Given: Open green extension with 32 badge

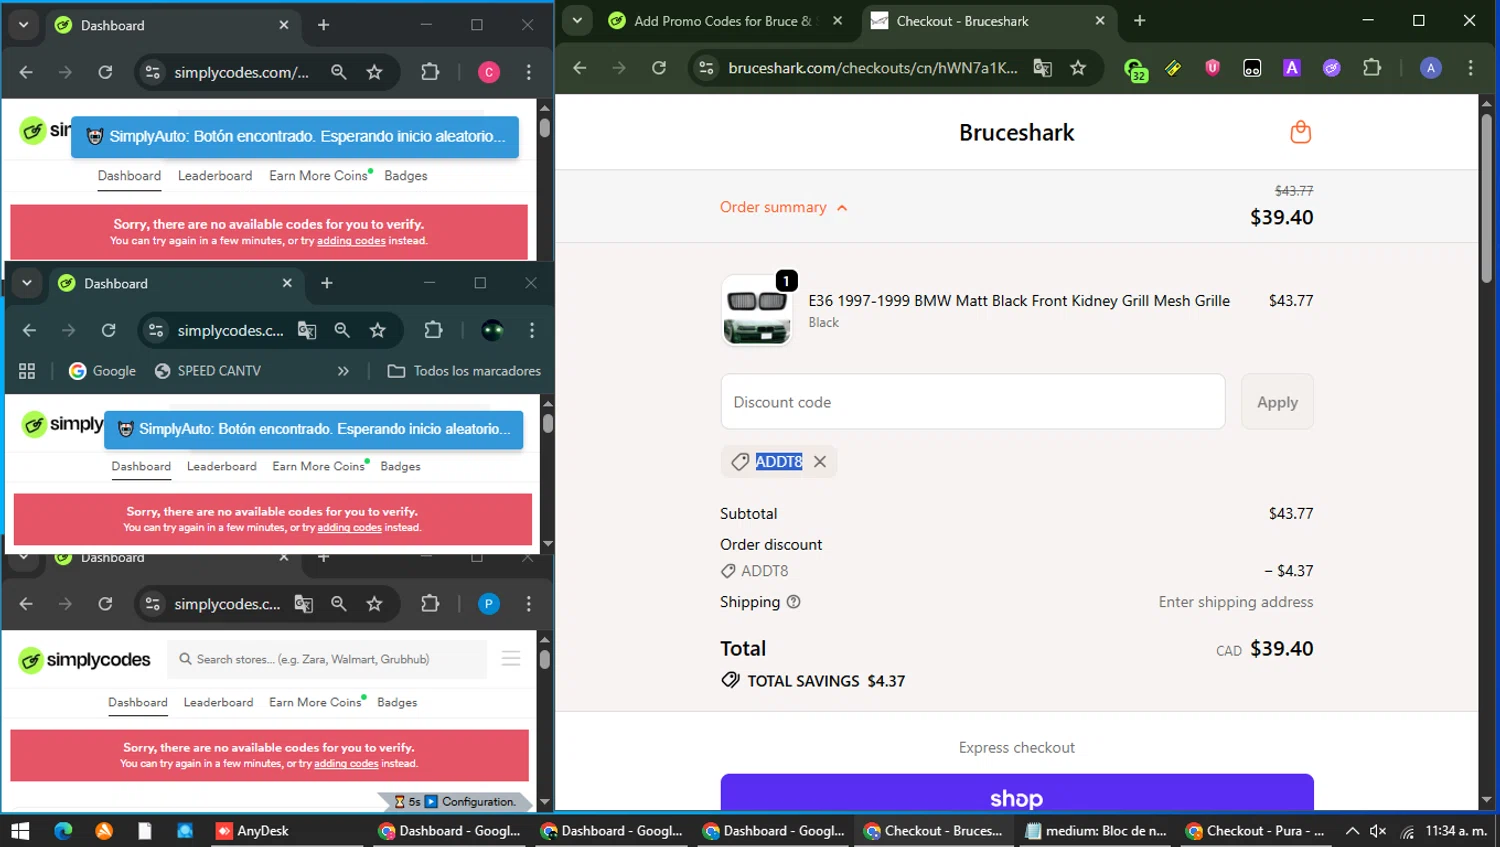Looking at the screenshot, I should tap(1135, 69).
